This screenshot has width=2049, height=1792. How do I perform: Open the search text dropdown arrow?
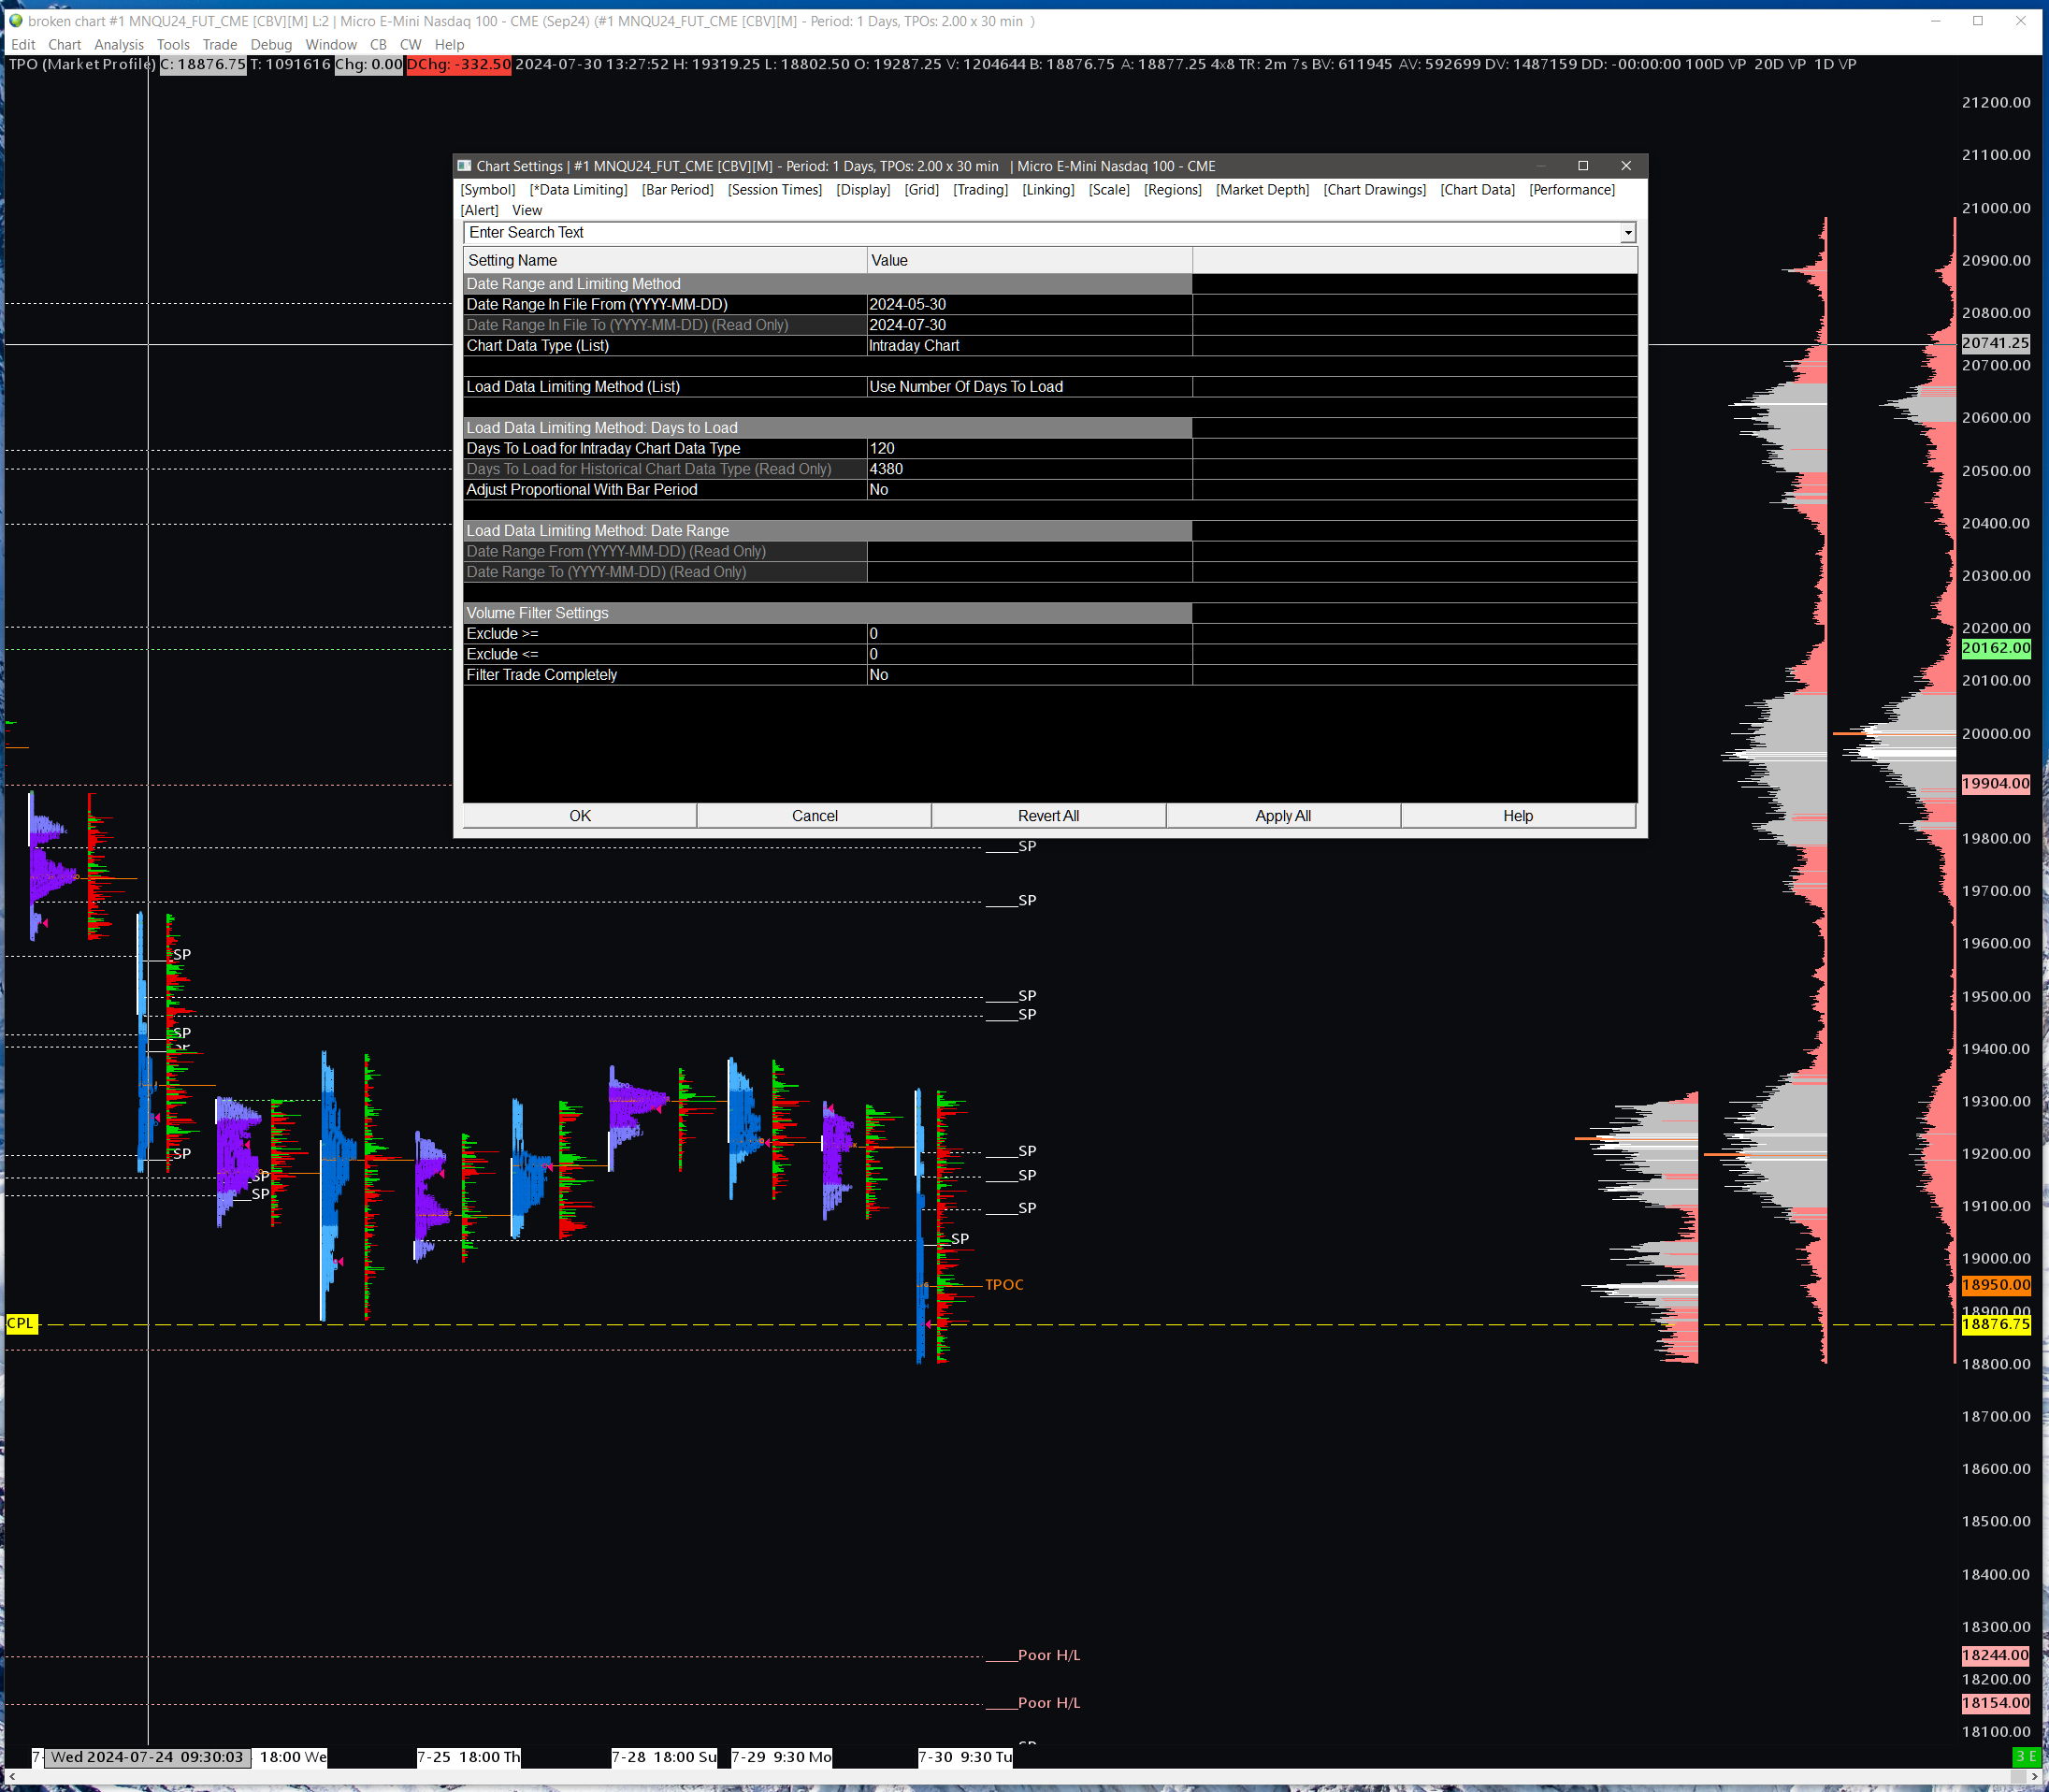(x=1628, y=233)
